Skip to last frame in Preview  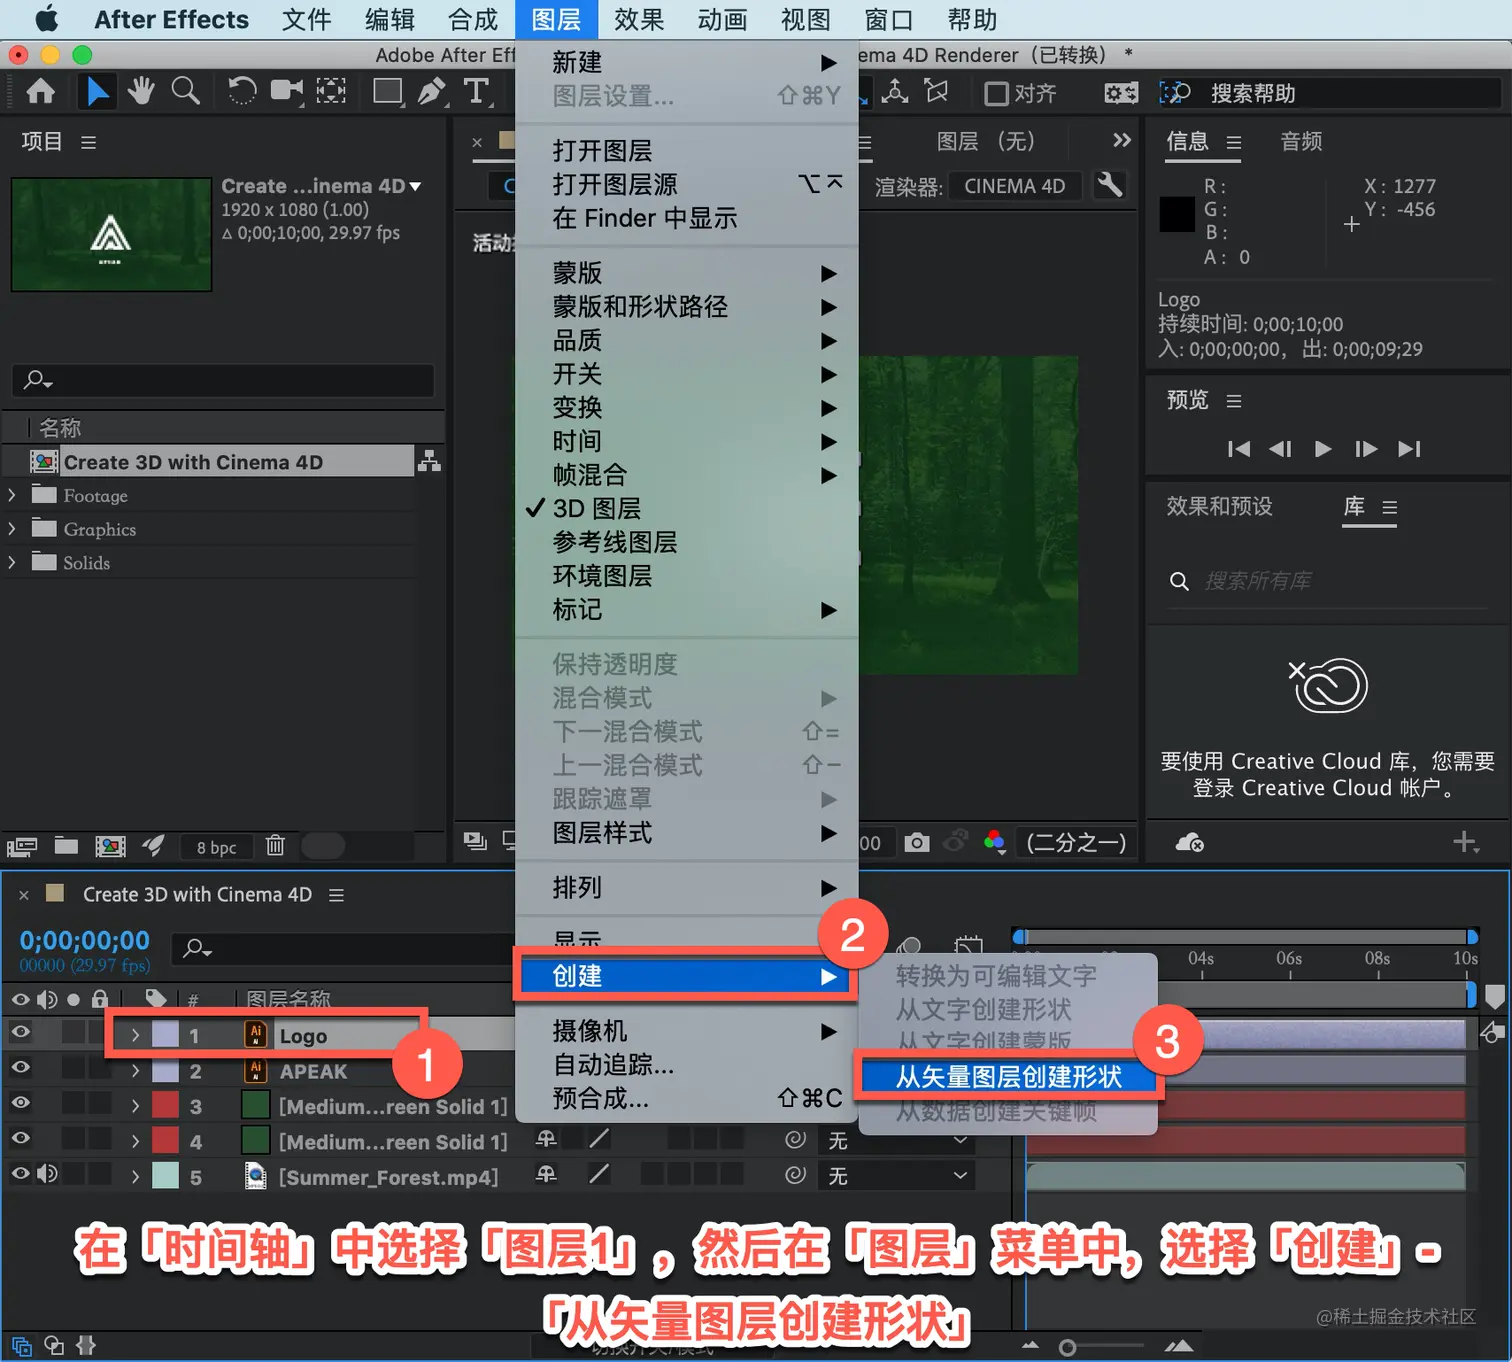(1409, 449)
